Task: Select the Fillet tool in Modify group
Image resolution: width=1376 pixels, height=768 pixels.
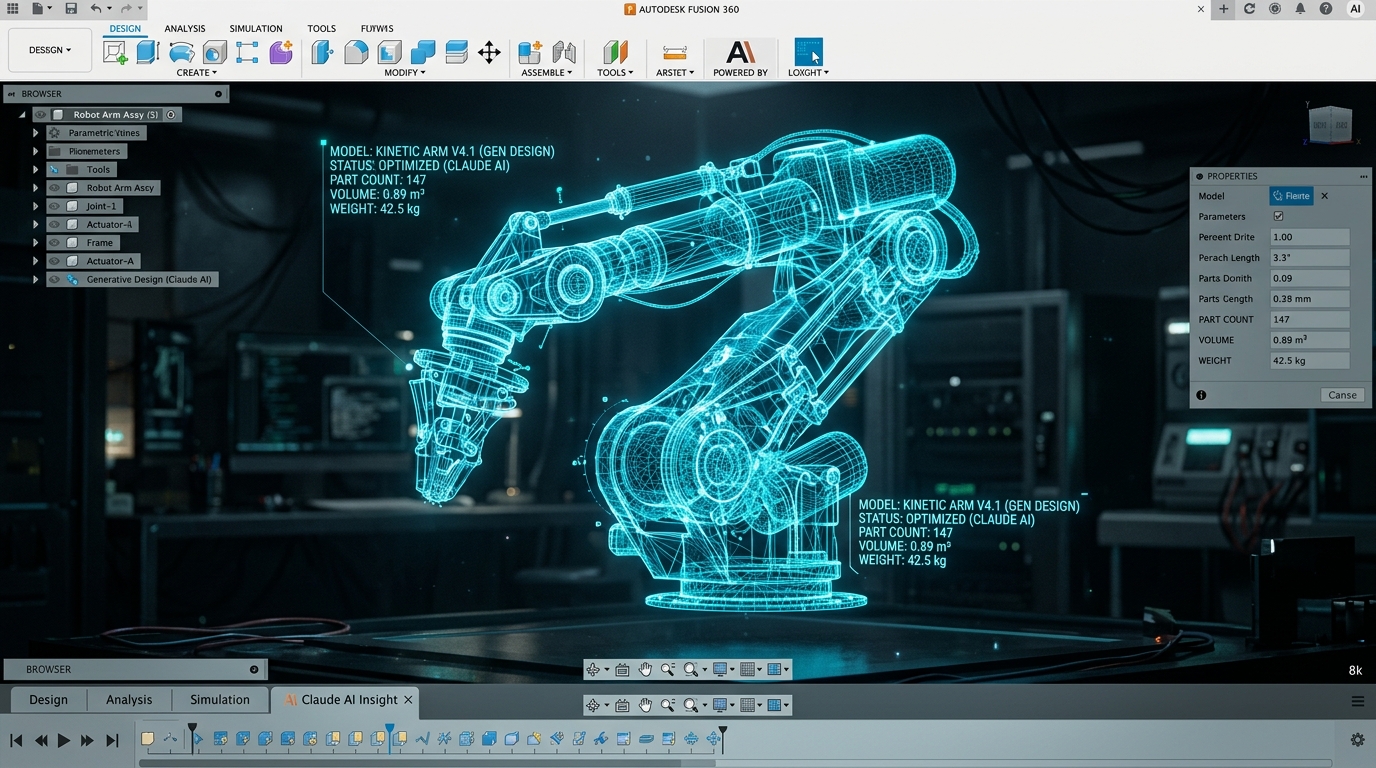Action: click(x=356, y=52)
